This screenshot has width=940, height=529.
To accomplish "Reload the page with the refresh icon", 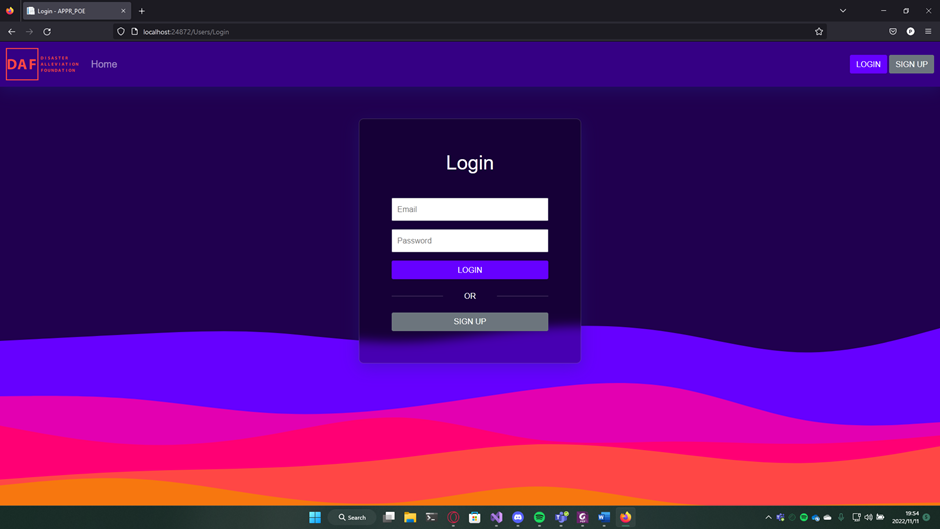I will 47,32.
